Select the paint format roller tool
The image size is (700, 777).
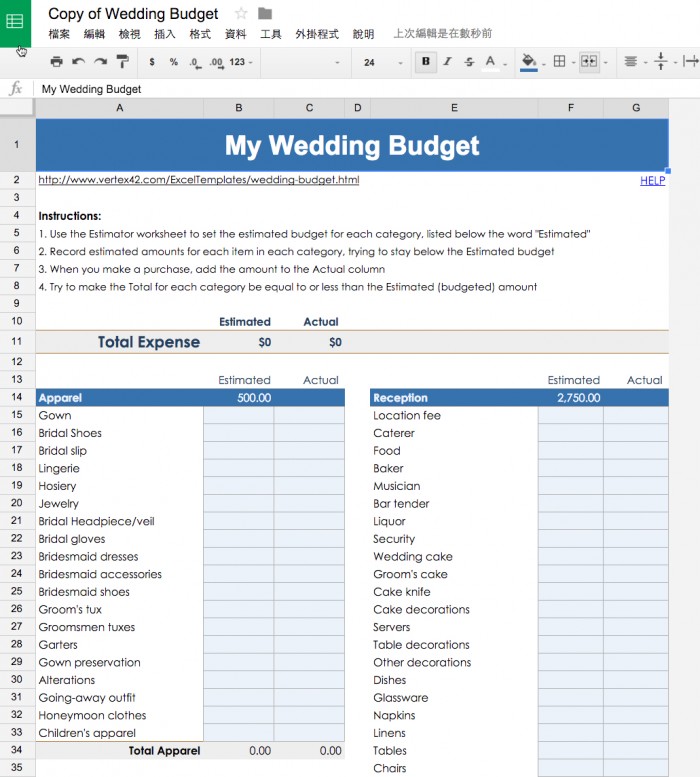coord(122,62)
